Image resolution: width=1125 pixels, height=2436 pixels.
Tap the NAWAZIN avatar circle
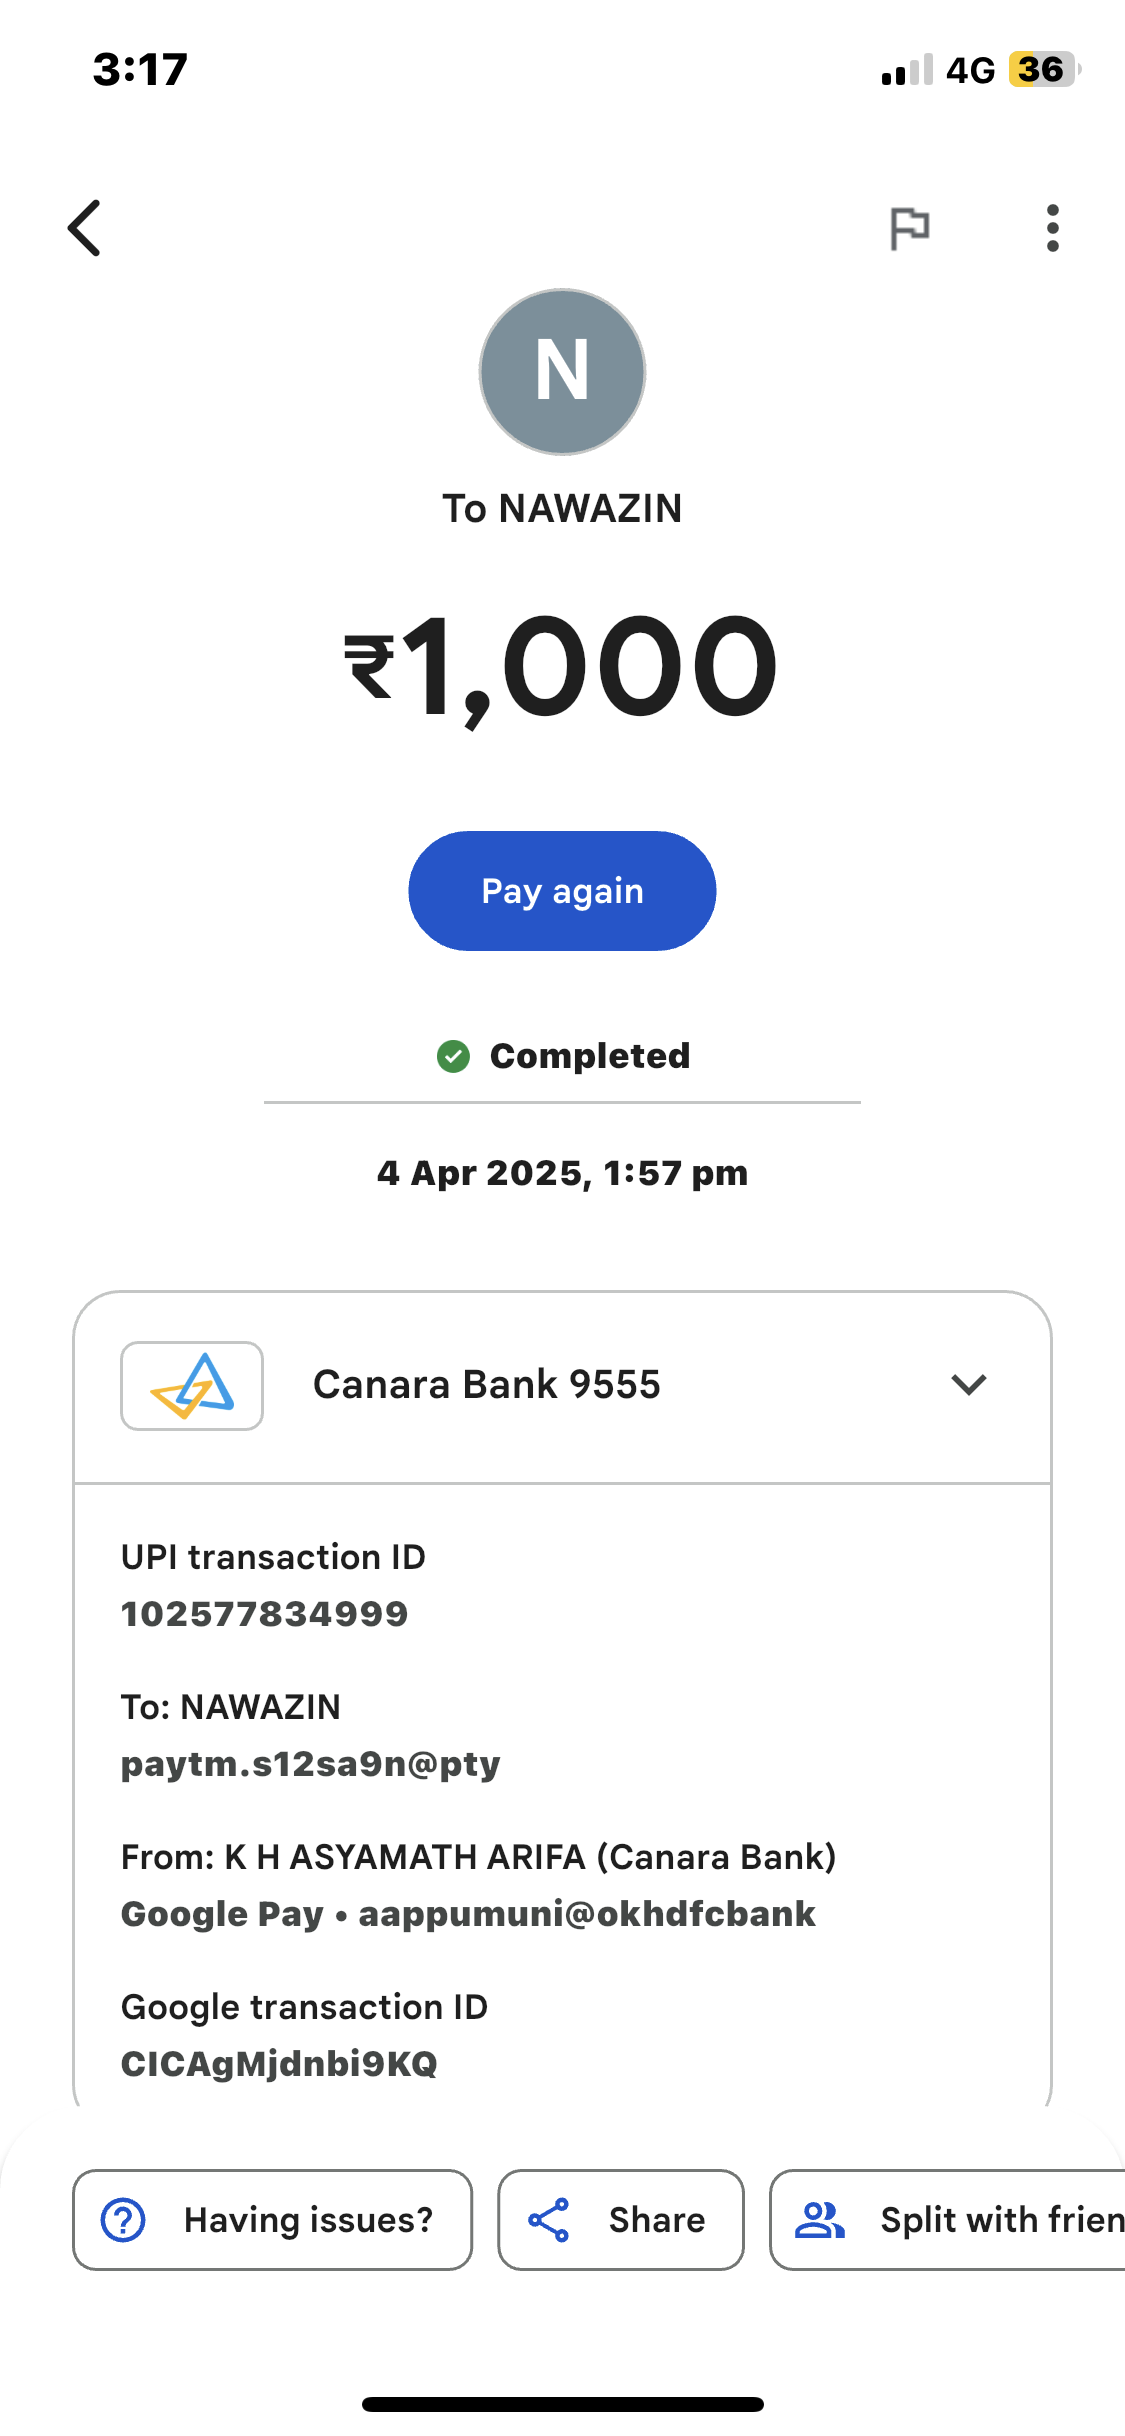562,372
